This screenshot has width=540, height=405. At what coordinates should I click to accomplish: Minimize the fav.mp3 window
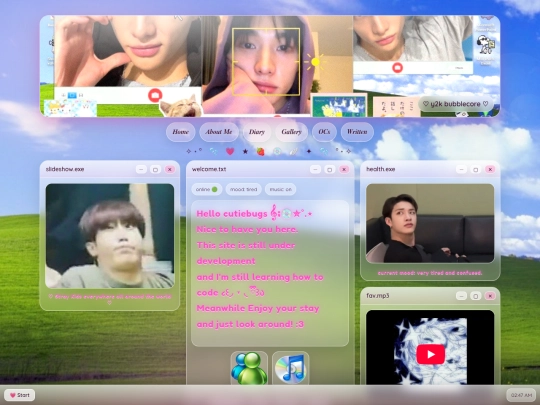coord(461,296)
